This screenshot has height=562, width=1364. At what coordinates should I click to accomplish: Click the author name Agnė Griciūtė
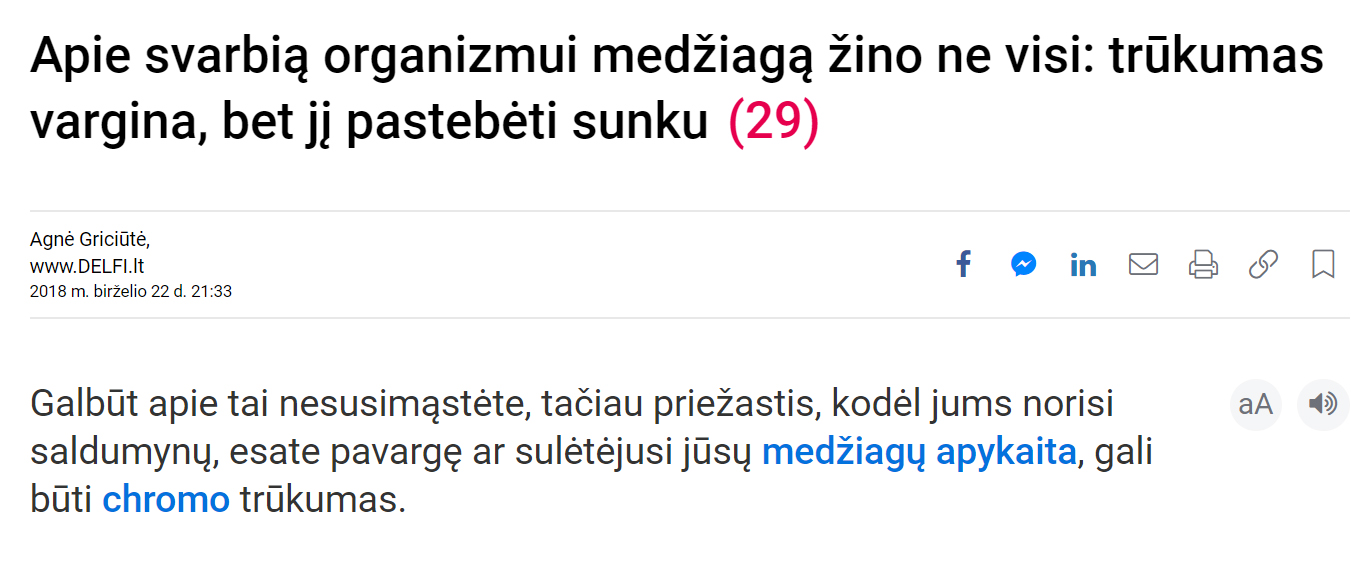coord(90,239)
